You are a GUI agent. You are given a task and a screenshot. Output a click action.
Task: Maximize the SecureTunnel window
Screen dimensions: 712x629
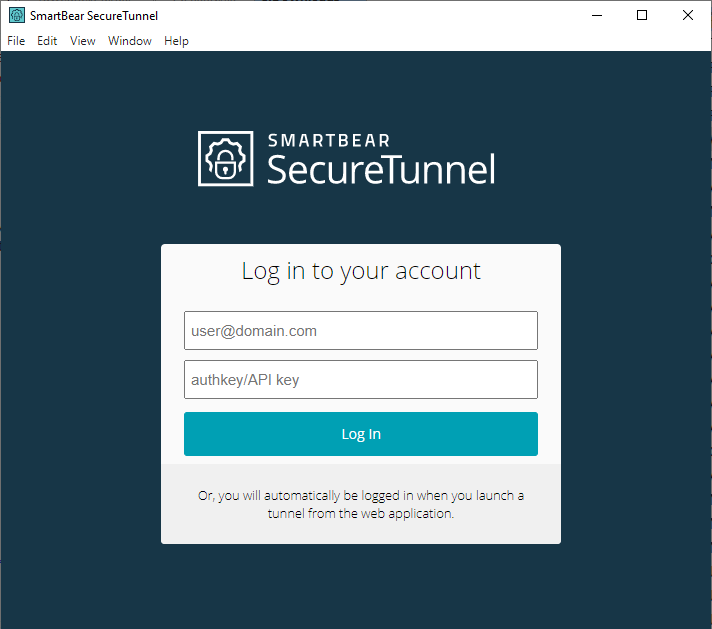tap(642, 16)
